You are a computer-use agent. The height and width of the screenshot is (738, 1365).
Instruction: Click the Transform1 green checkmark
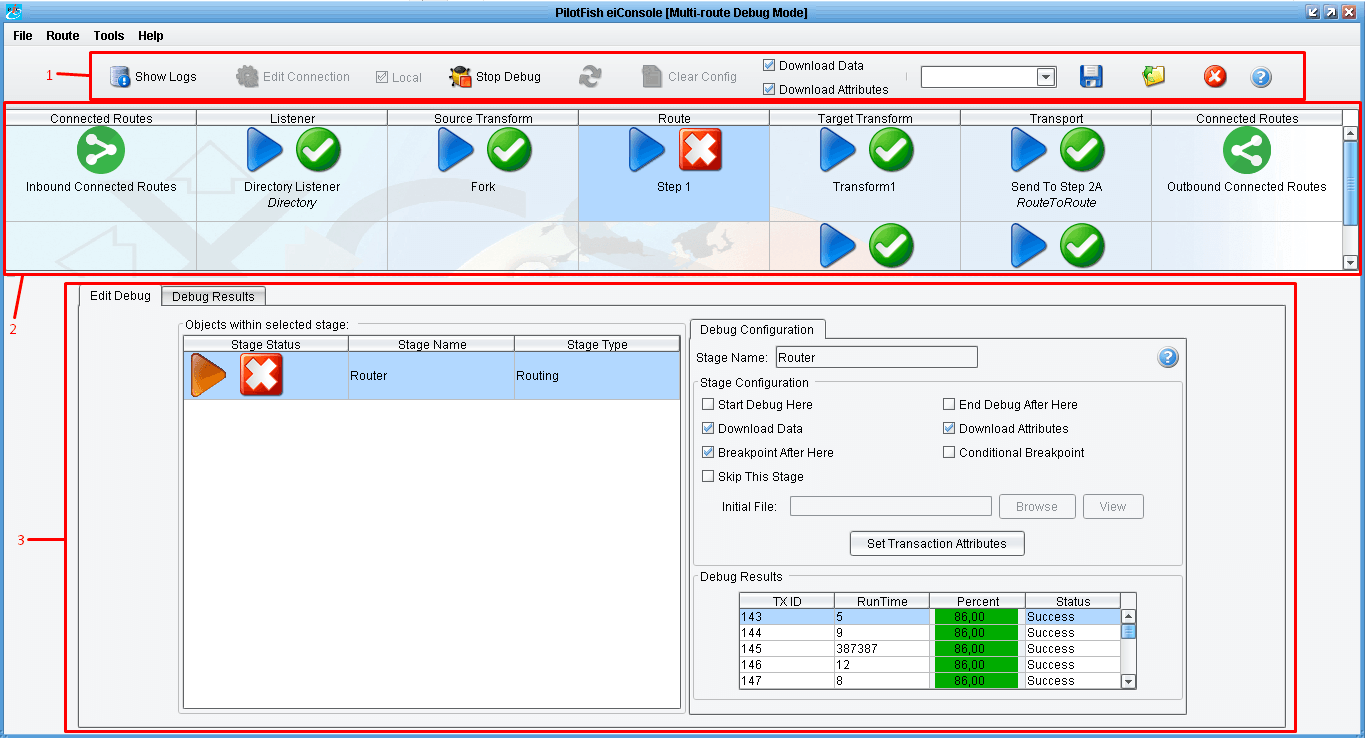(892, 151)
